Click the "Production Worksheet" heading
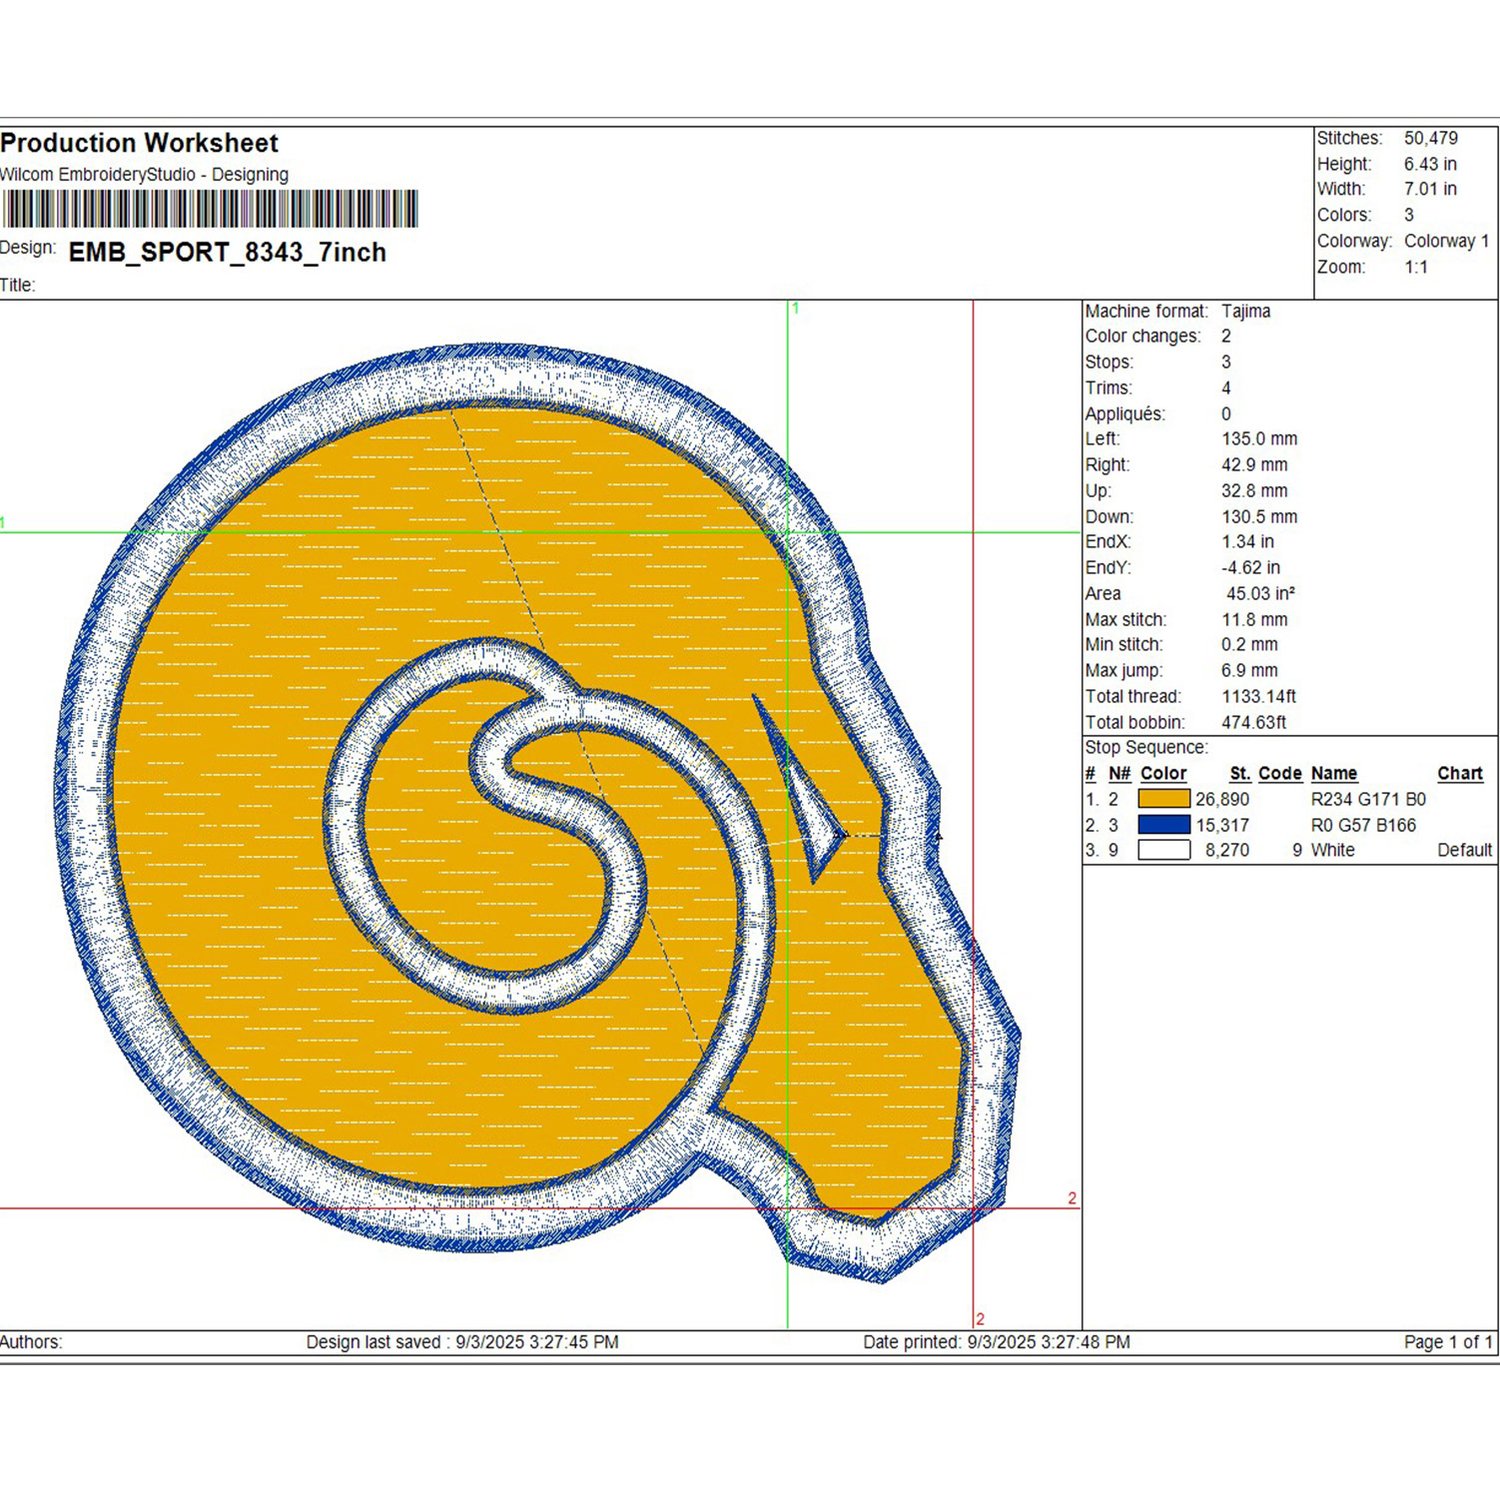Image resolution: width=1500 pixels, height=1495 pixels. pos(139,143)
